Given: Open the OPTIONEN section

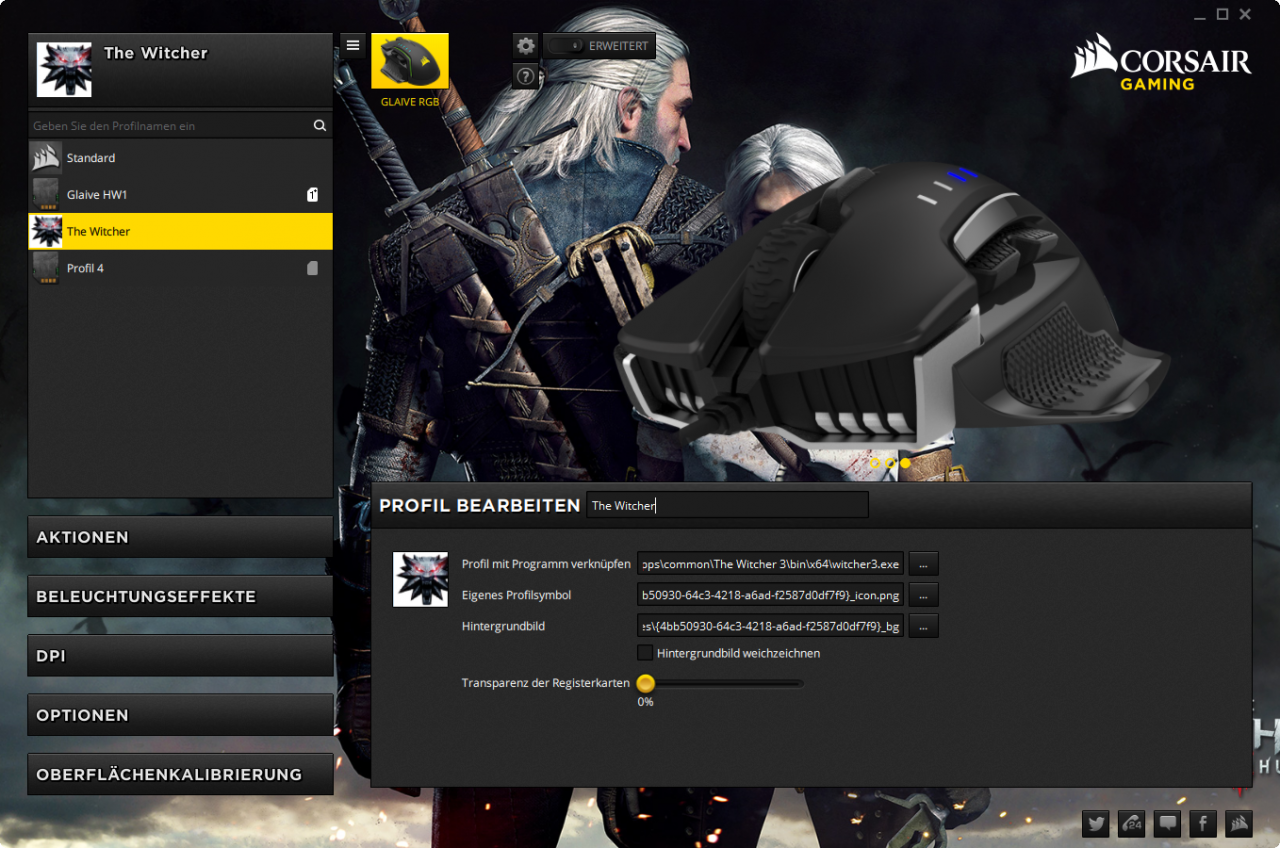Looking at the screenshot, I should click(x=180, y=715).
